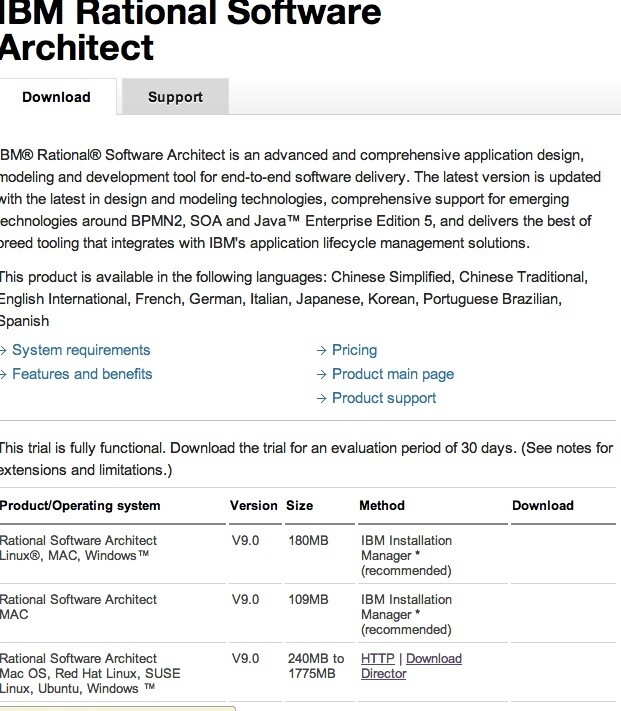
Task: Click V9.0 in the 109MB row
Action: 245,599
